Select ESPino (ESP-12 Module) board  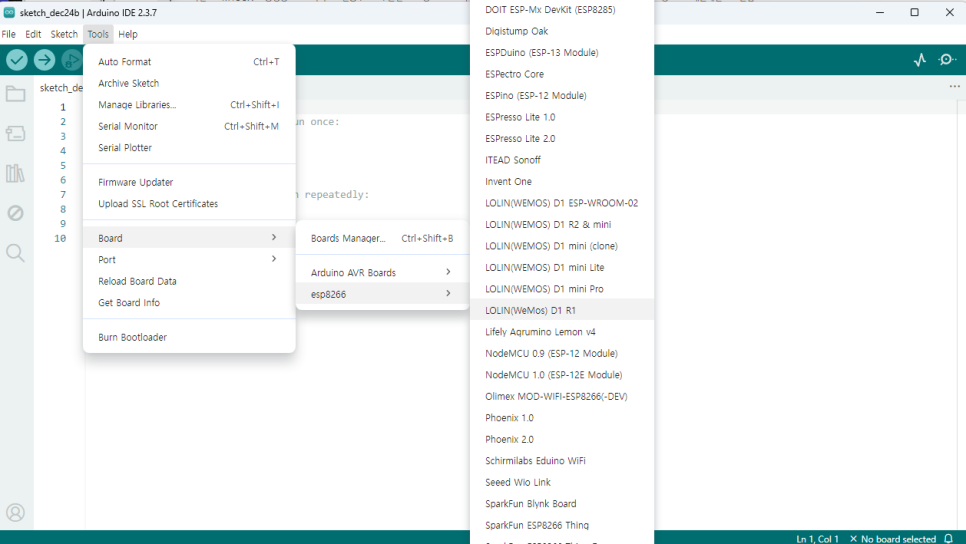562,96
